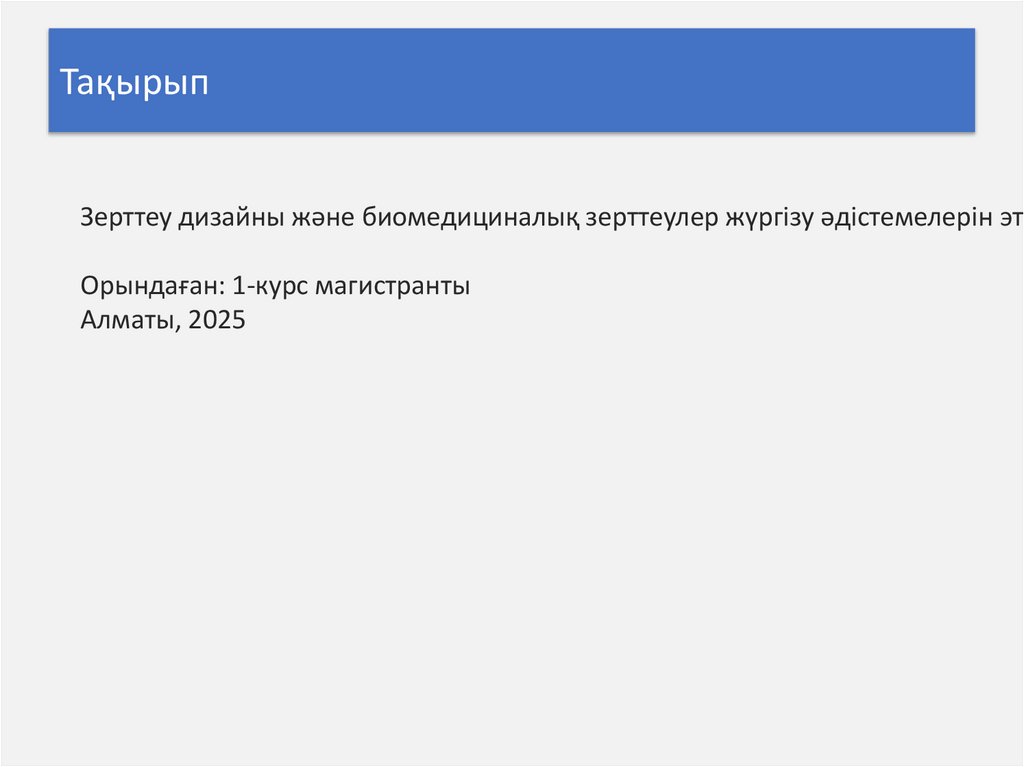Click the word "Орындаған:"
The height and width of the screenshot is (767, 1024).
(x=152, y=287)
